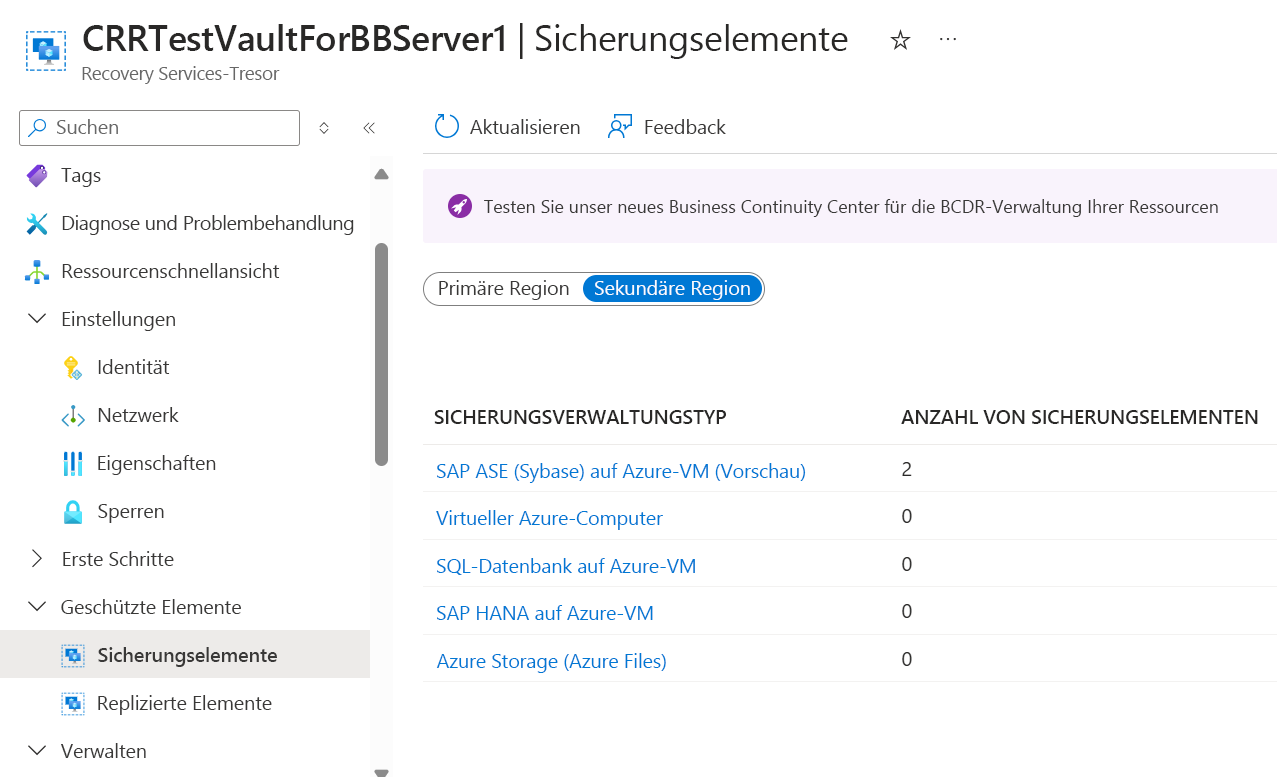1277x777 pixels.
Task: Select the Sekundäre Region toggle
Action: point(672,288)
